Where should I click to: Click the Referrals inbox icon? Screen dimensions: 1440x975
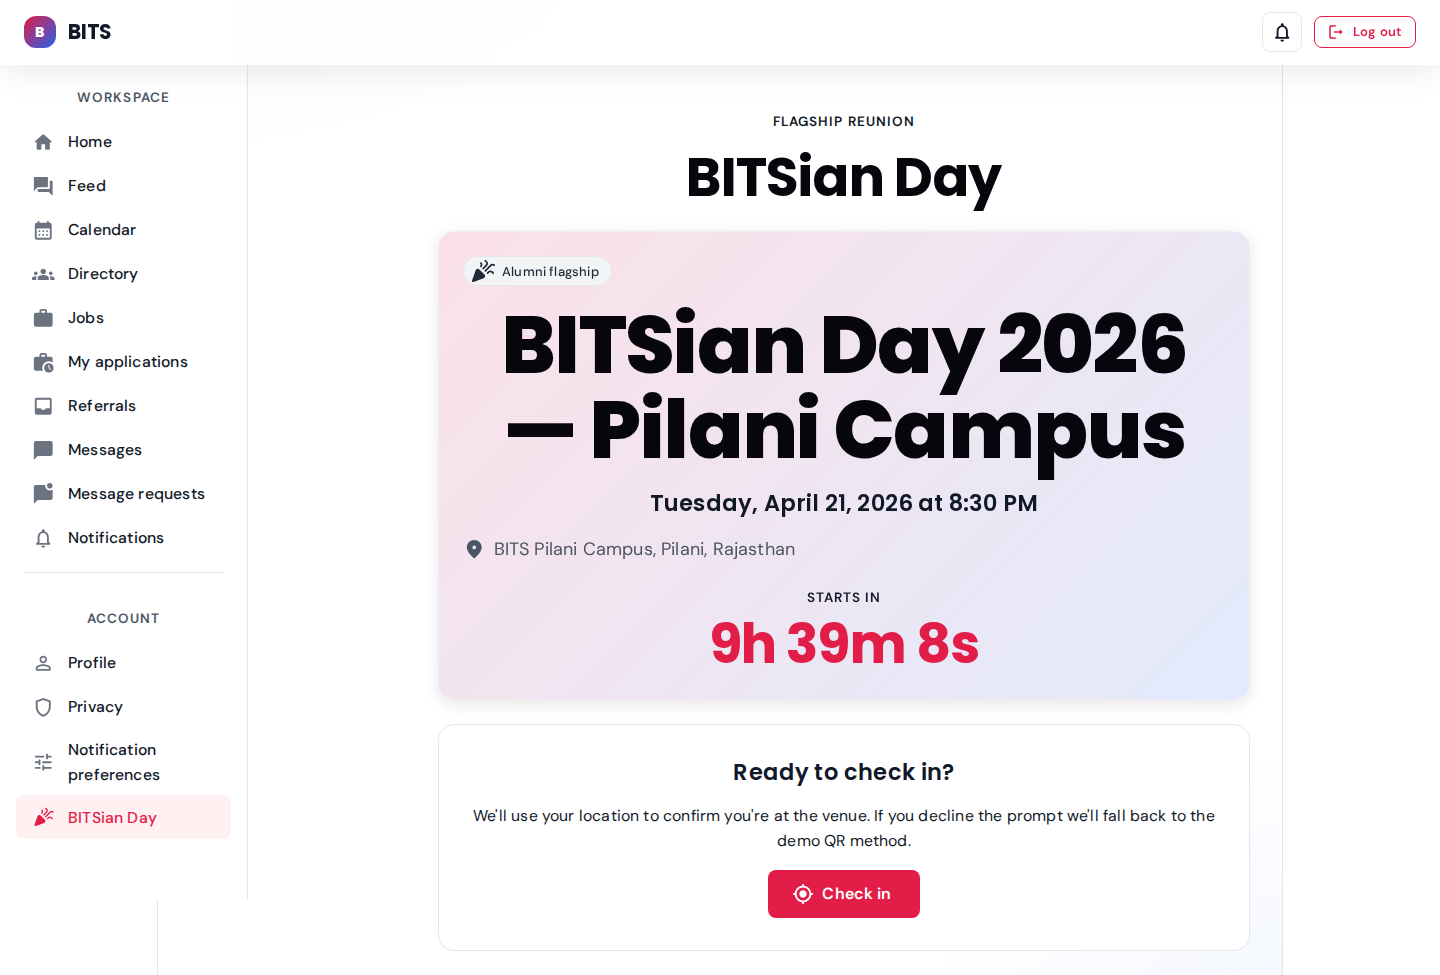click(x=43, y=406)
